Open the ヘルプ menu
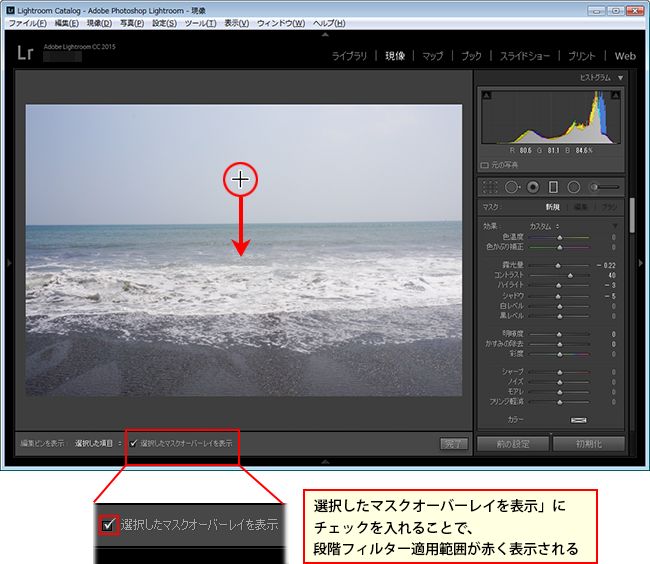Screen dimensions: 650x564 tap(329, 23)
